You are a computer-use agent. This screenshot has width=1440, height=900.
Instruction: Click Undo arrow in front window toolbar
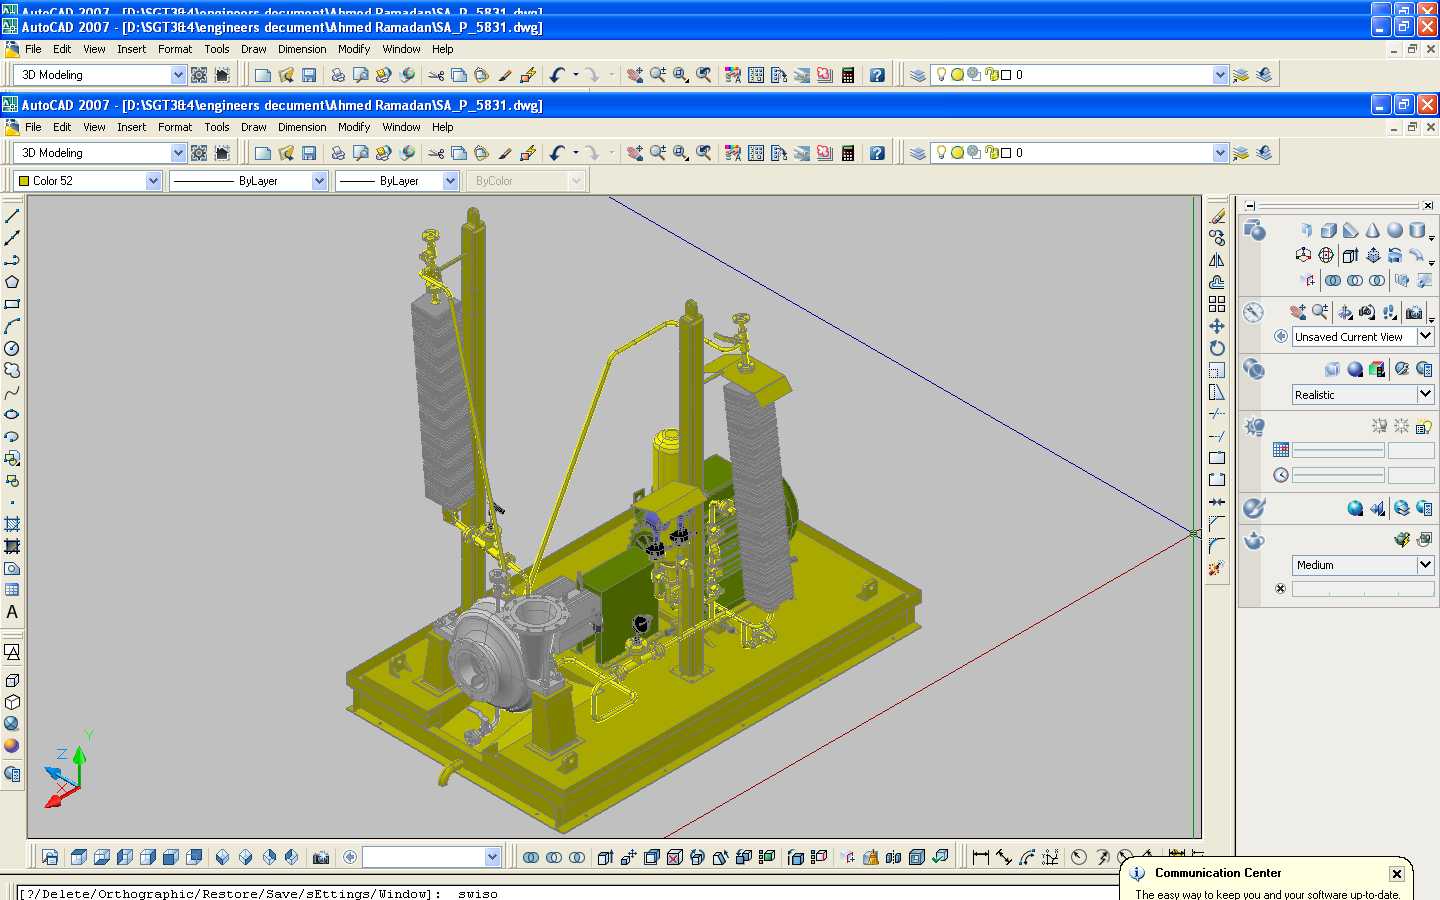tap(557, 153)
